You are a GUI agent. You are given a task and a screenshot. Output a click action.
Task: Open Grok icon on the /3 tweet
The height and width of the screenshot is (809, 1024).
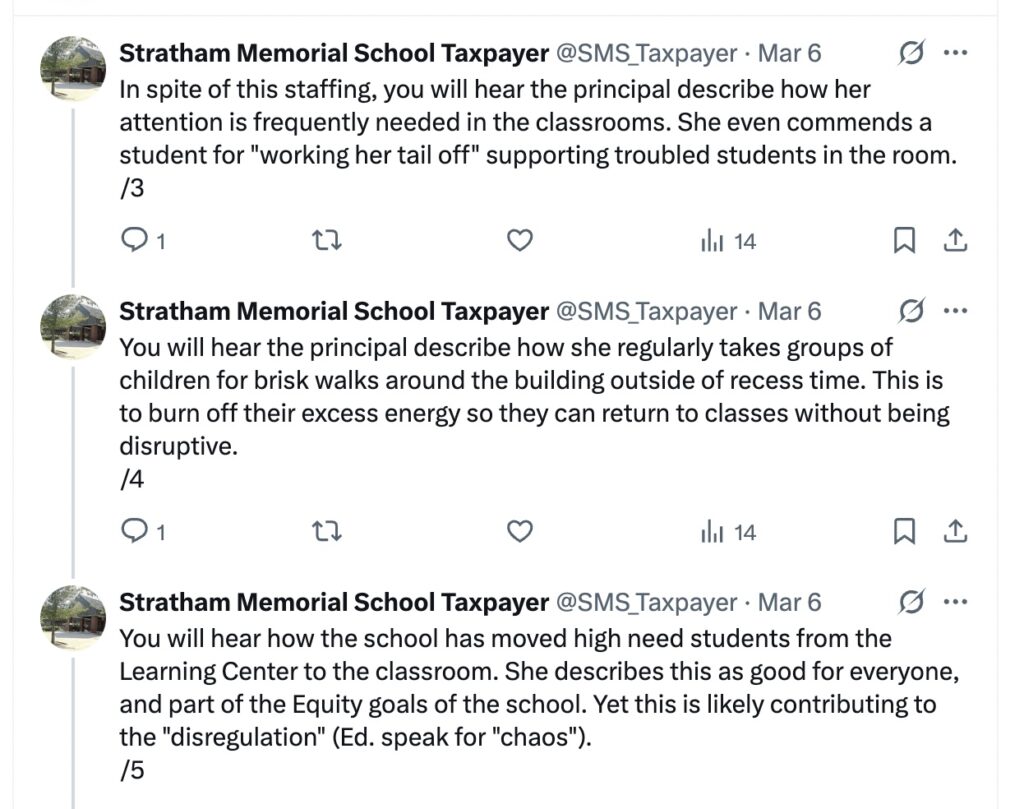tap(911, 53)
